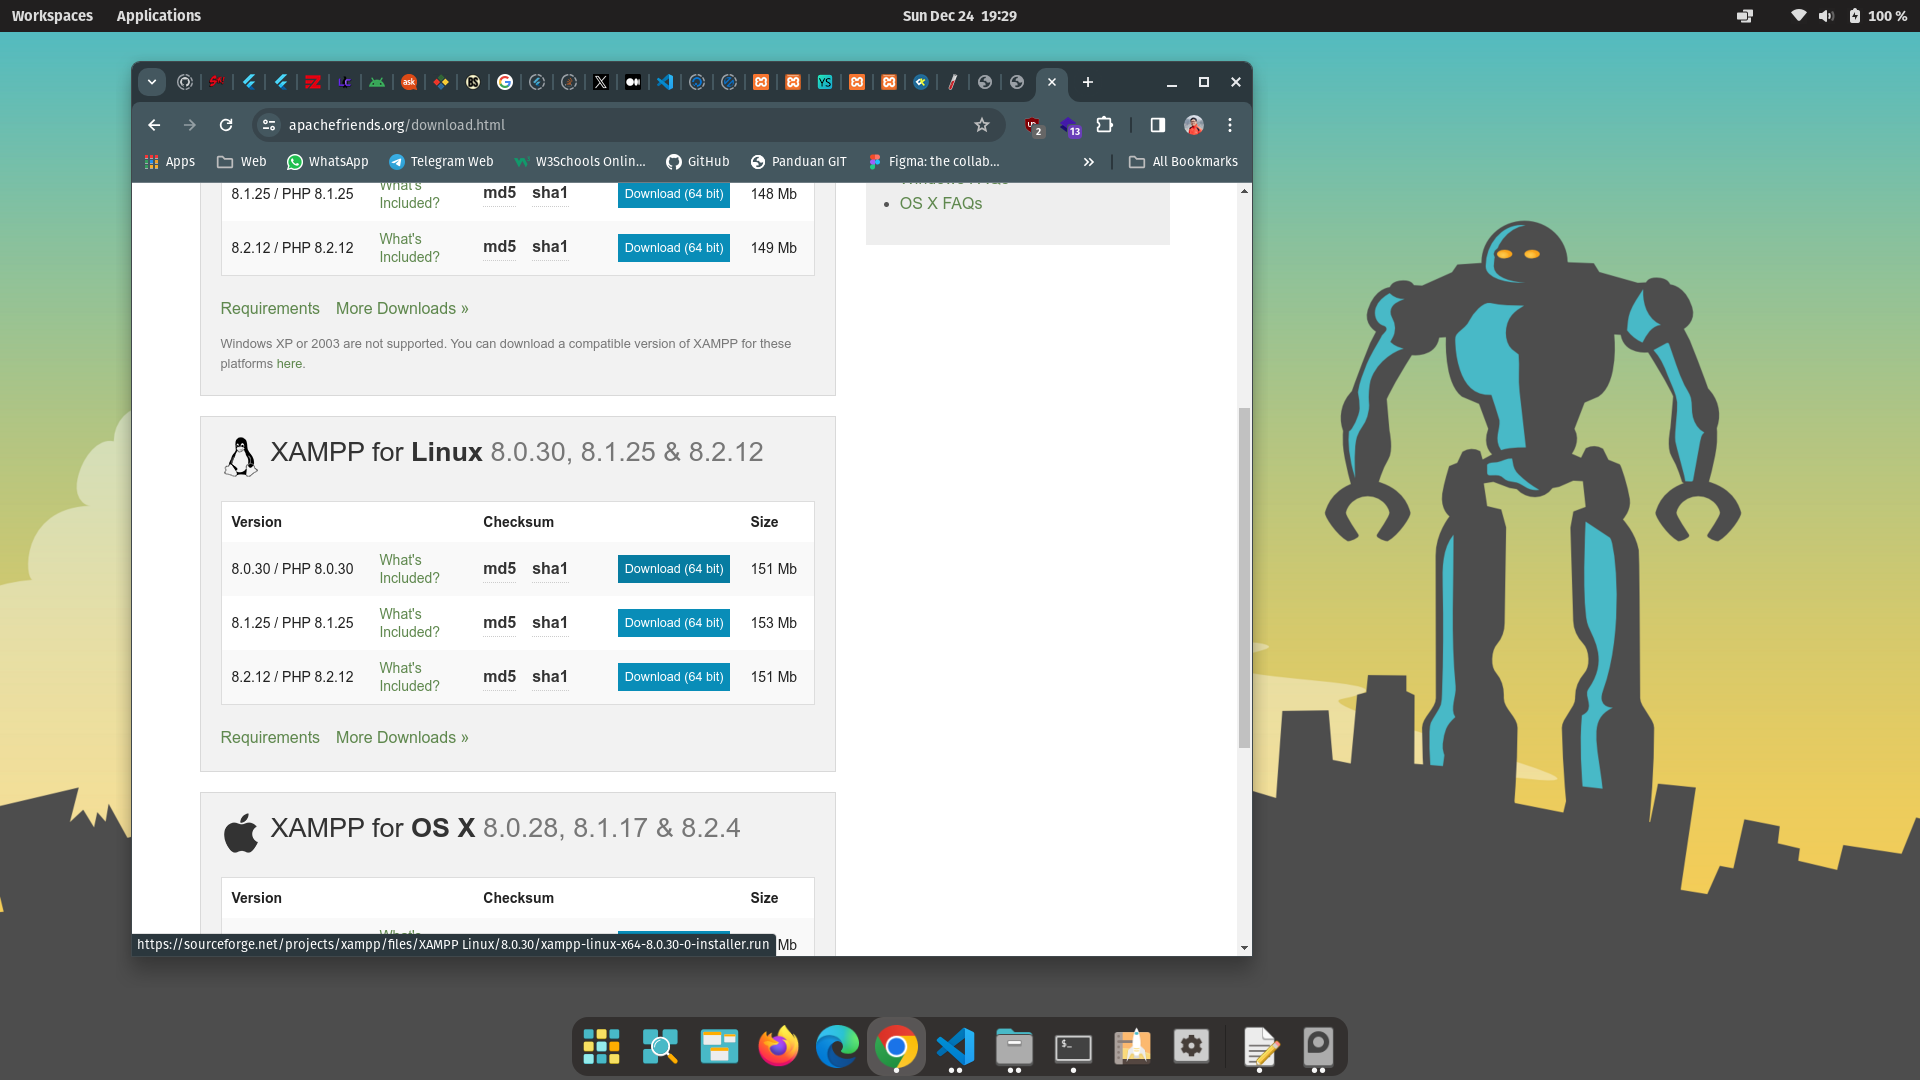Screen dimensions: 1920x1080
Task: Switch to the Android robot tab
Action: point(377,82)
